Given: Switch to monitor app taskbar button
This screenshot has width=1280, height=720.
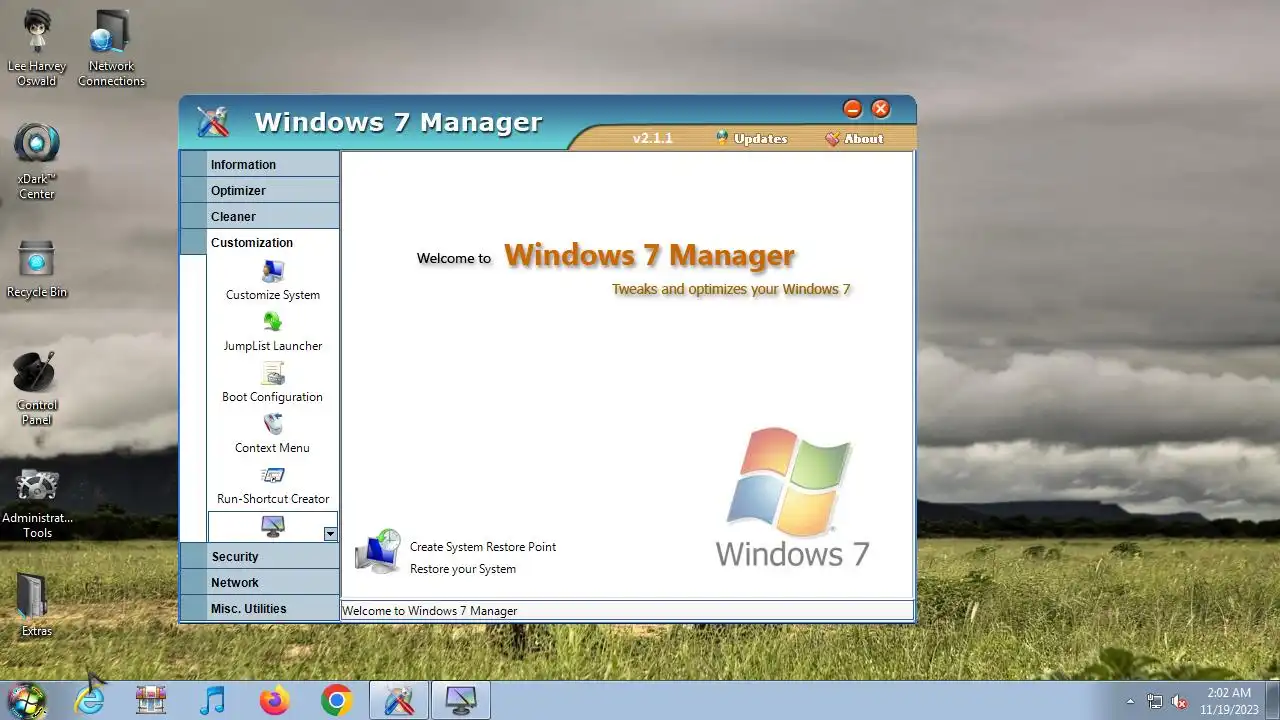Looking at the screenshot, I should click(x=461, y=700).
